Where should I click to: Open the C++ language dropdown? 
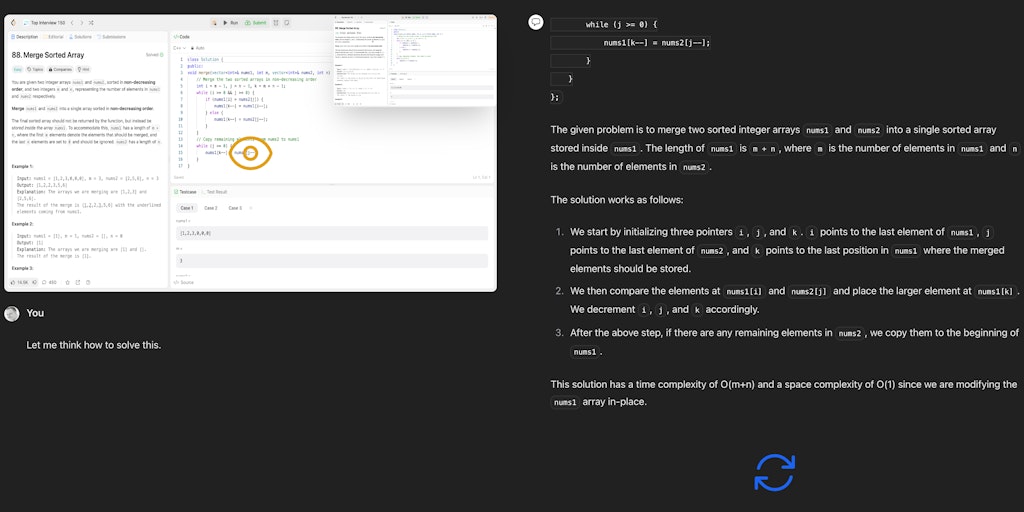pyautogui.click(x=181, y=47)
